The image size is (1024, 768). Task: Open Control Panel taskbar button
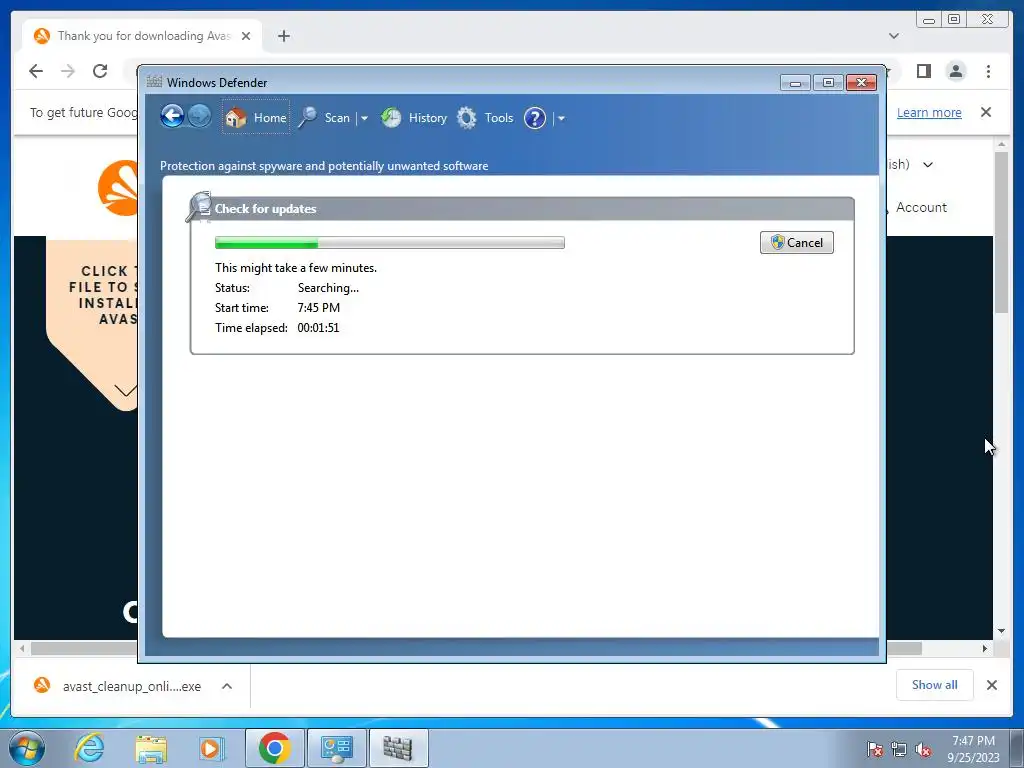(336, 748)
